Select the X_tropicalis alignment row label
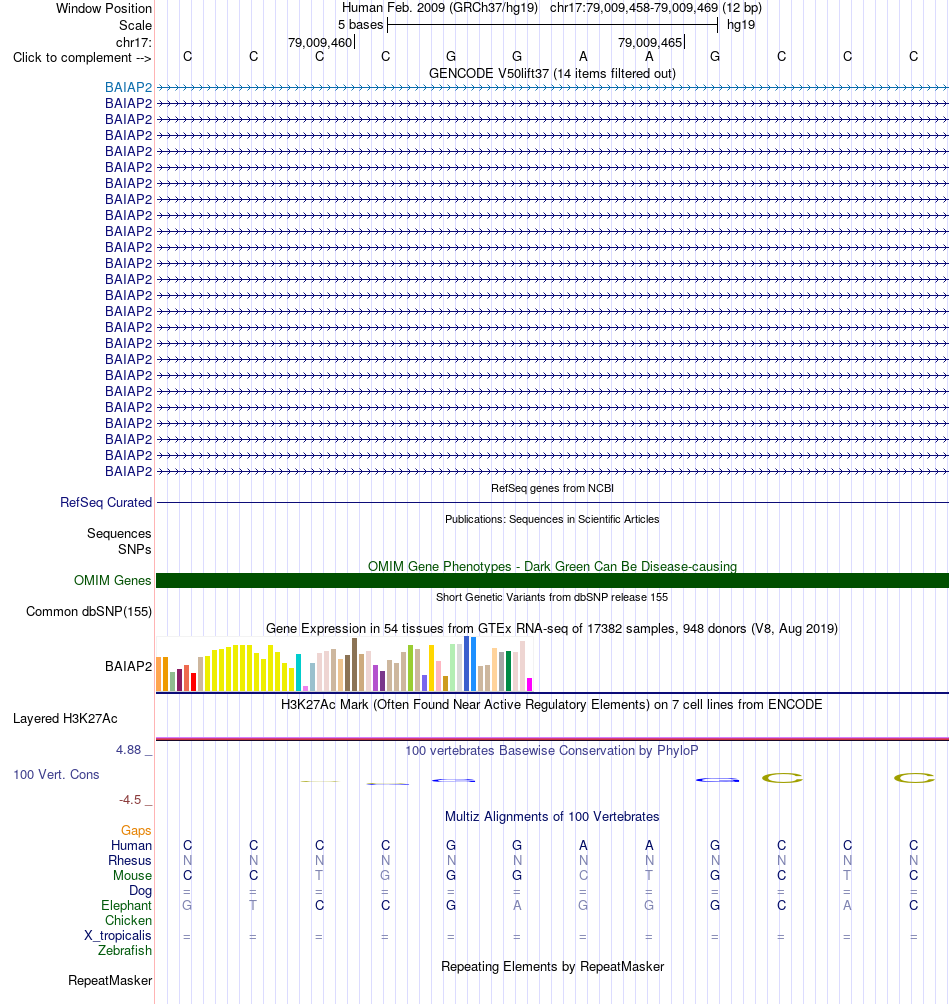This screenshot has width=950, height=1004. 118,935
